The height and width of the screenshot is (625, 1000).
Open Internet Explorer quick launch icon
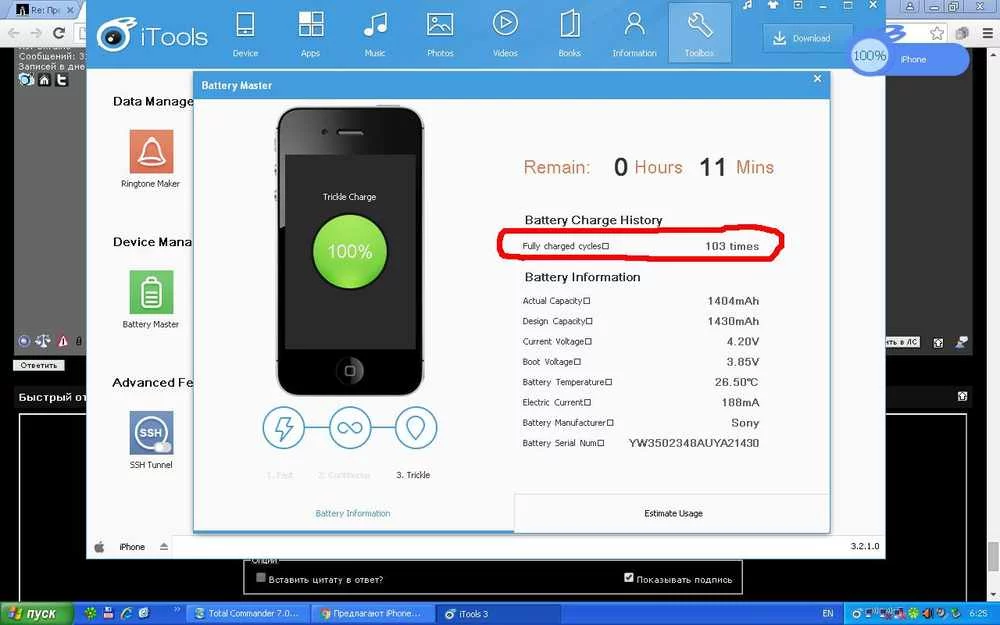126,614
